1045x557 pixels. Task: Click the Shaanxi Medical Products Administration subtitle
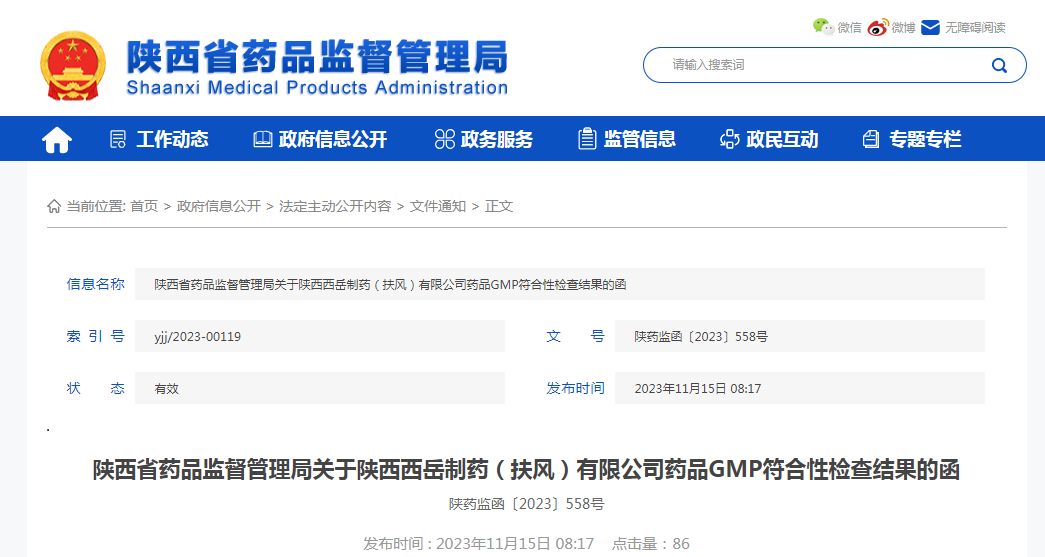[317, 88]
